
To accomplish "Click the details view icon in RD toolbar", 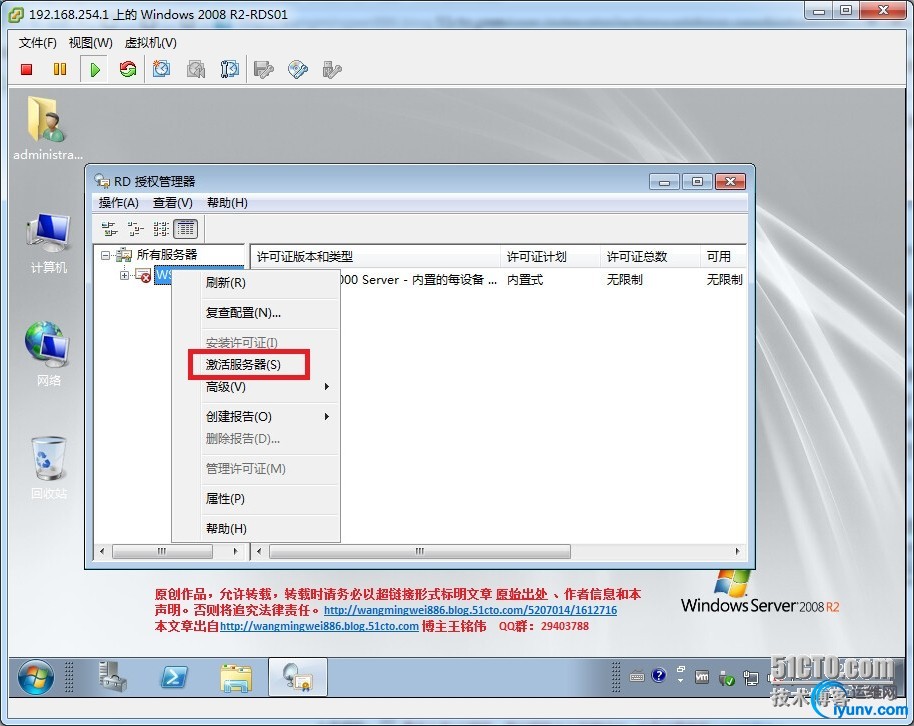I will [x=186, y=229].
